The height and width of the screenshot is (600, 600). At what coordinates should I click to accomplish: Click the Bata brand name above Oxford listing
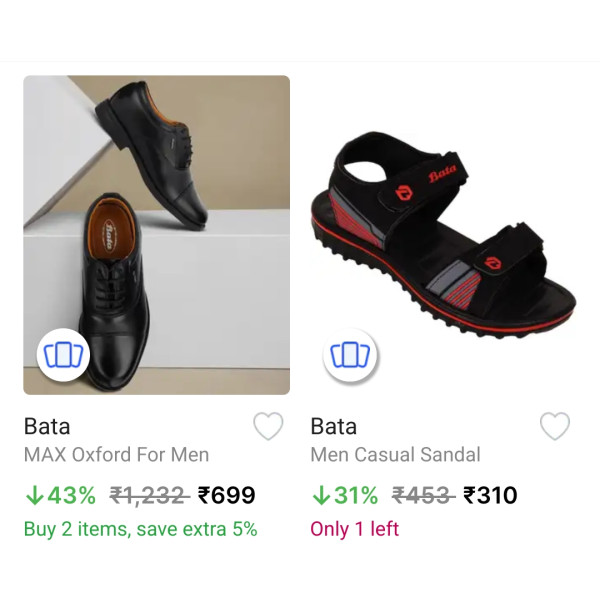[47, 426]
